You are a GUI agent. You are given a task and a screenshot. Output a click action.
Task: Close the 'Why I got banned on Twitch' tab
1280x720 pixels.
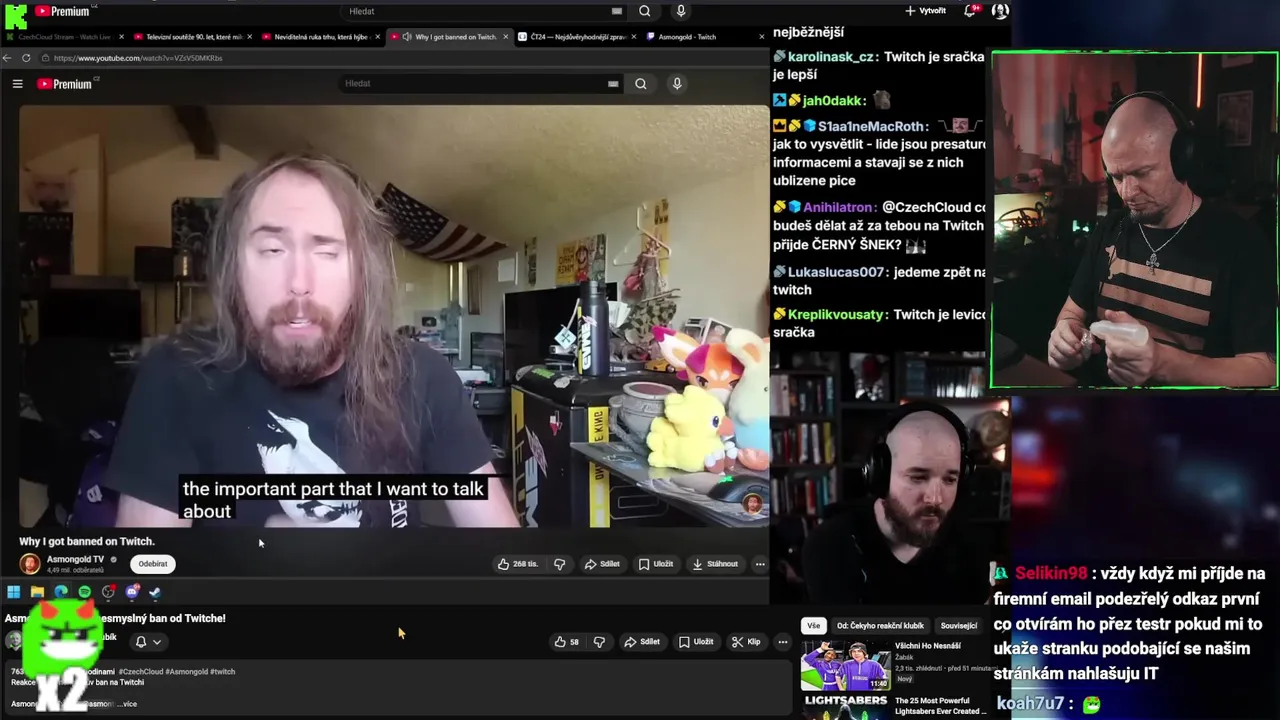(x=506, y=37)
